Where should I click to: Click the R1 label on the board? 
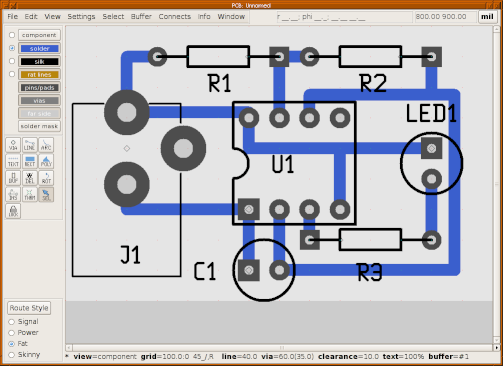(219, 83)
